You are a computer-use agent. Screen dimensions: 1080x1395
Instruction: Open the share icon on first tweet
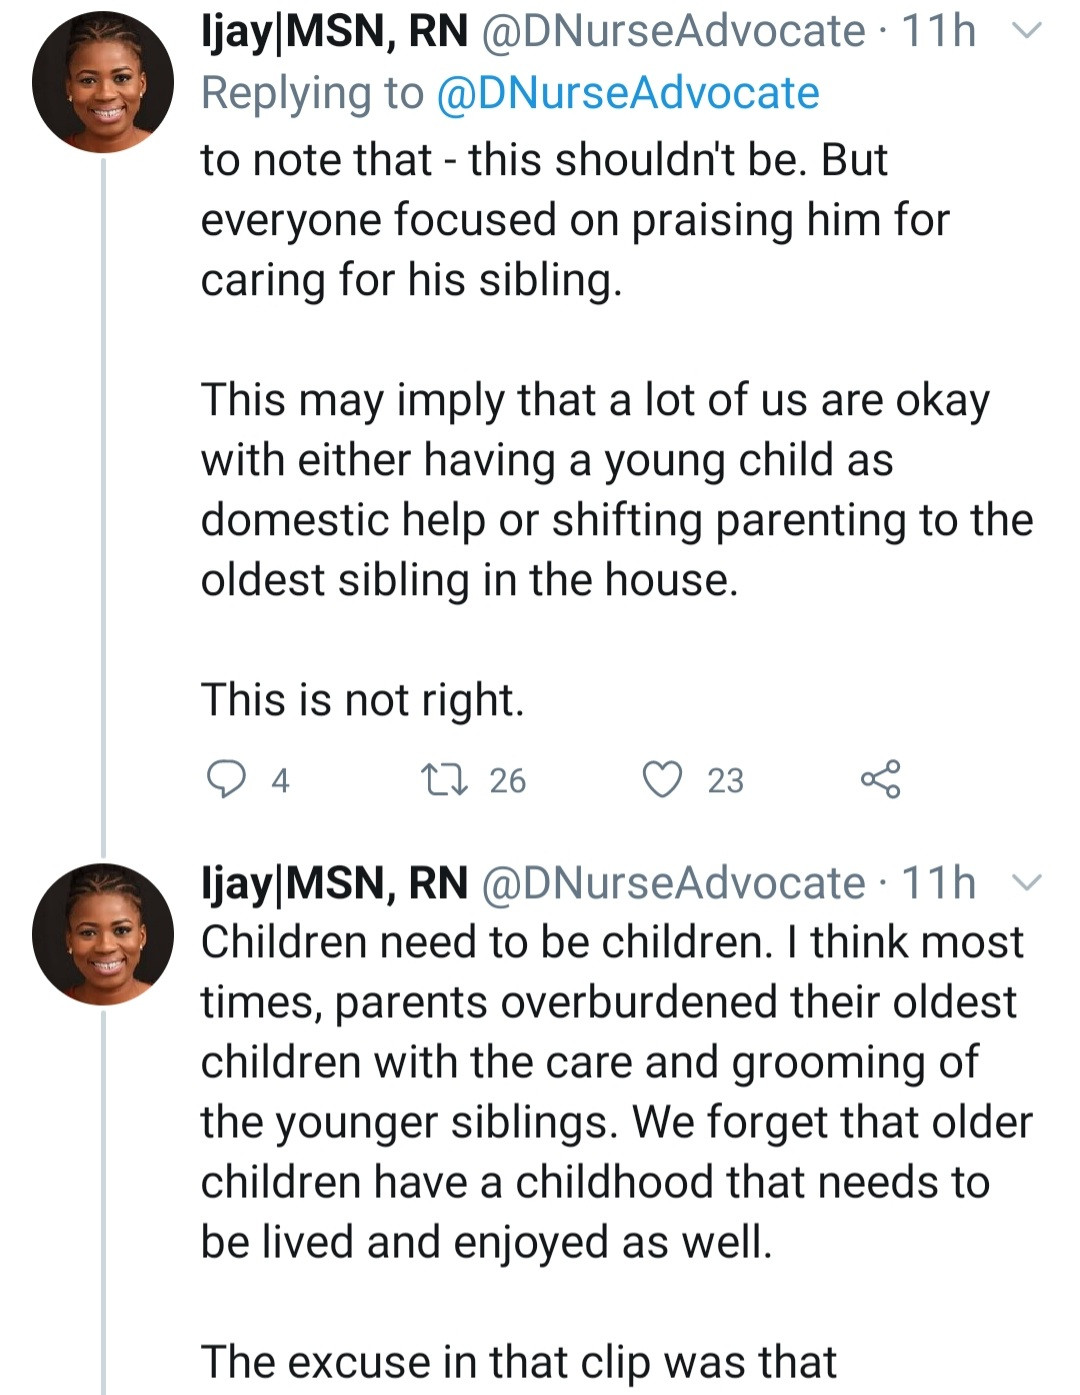(881, 779)
